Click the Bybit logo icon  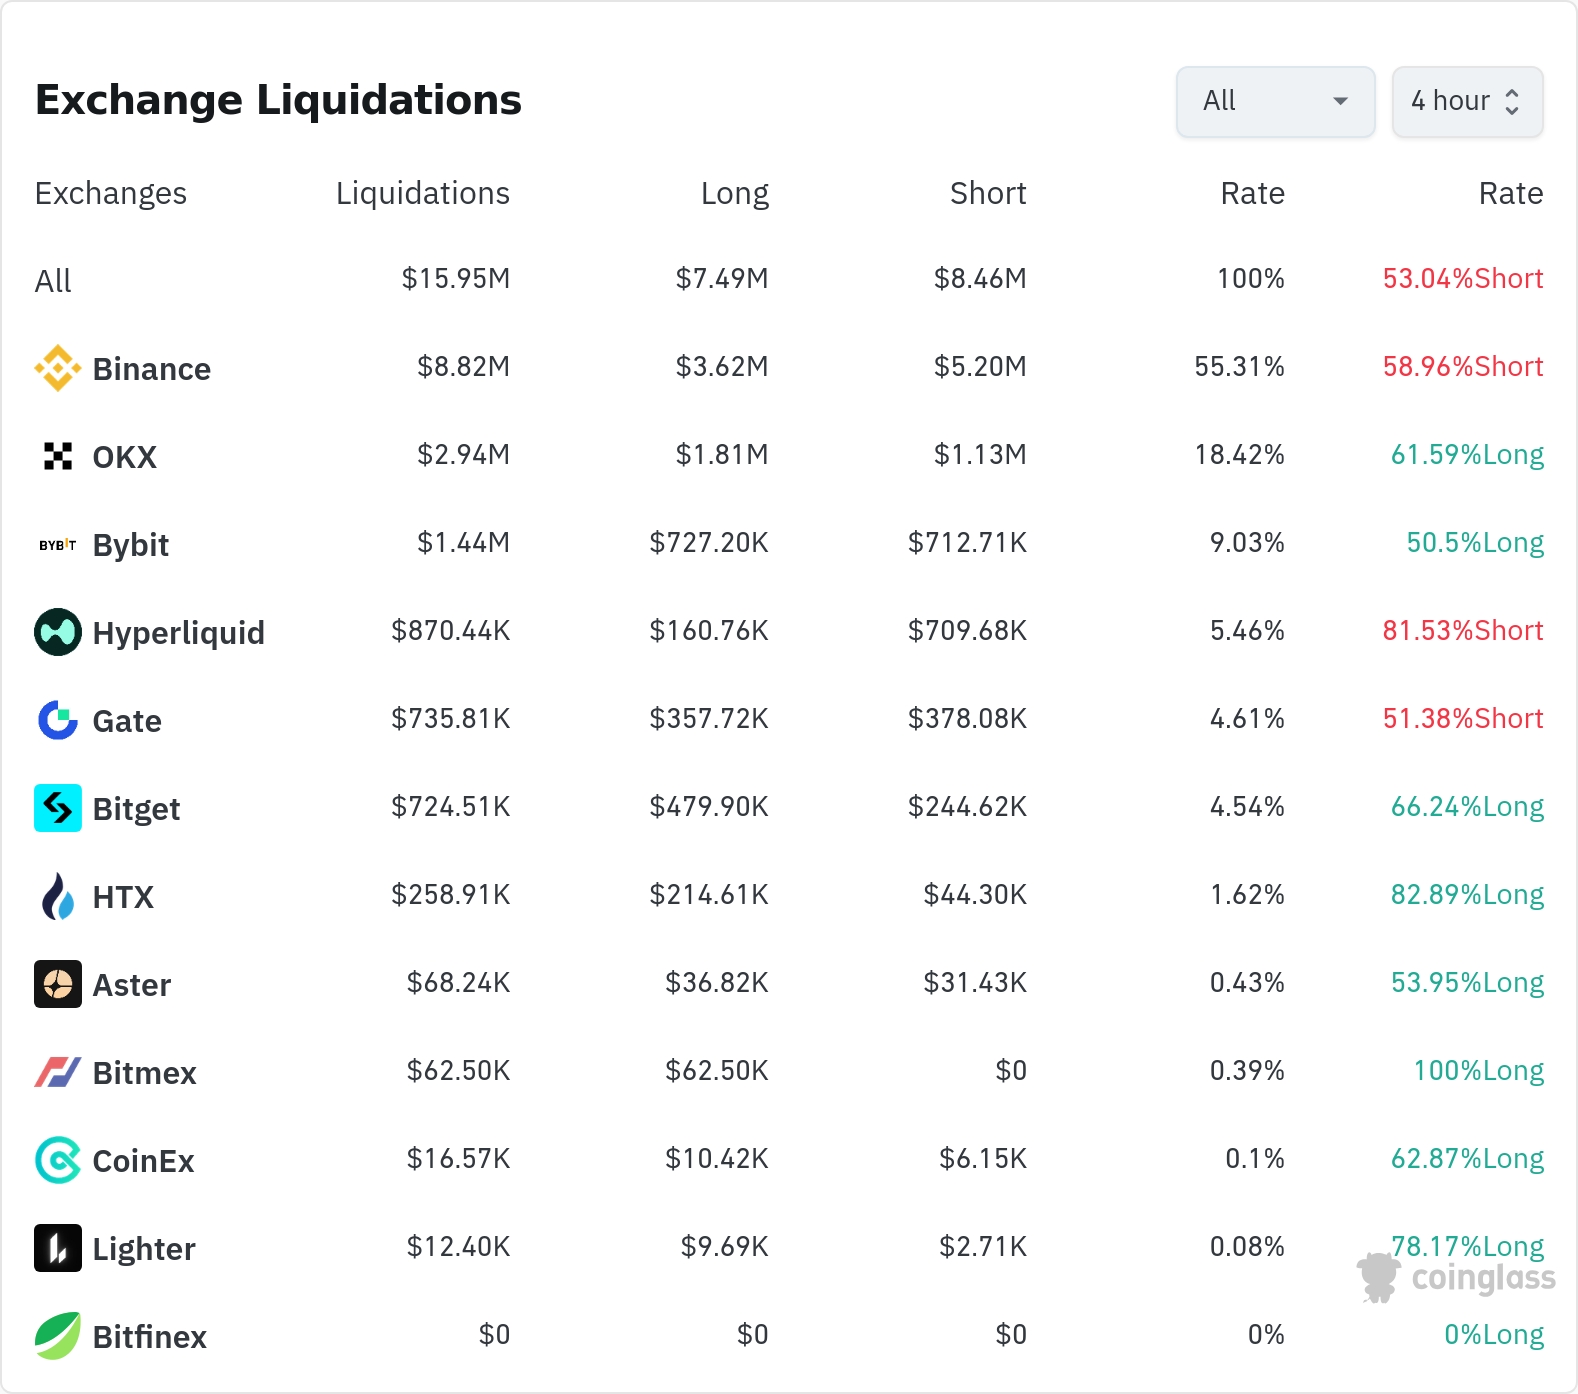[58, 544]
